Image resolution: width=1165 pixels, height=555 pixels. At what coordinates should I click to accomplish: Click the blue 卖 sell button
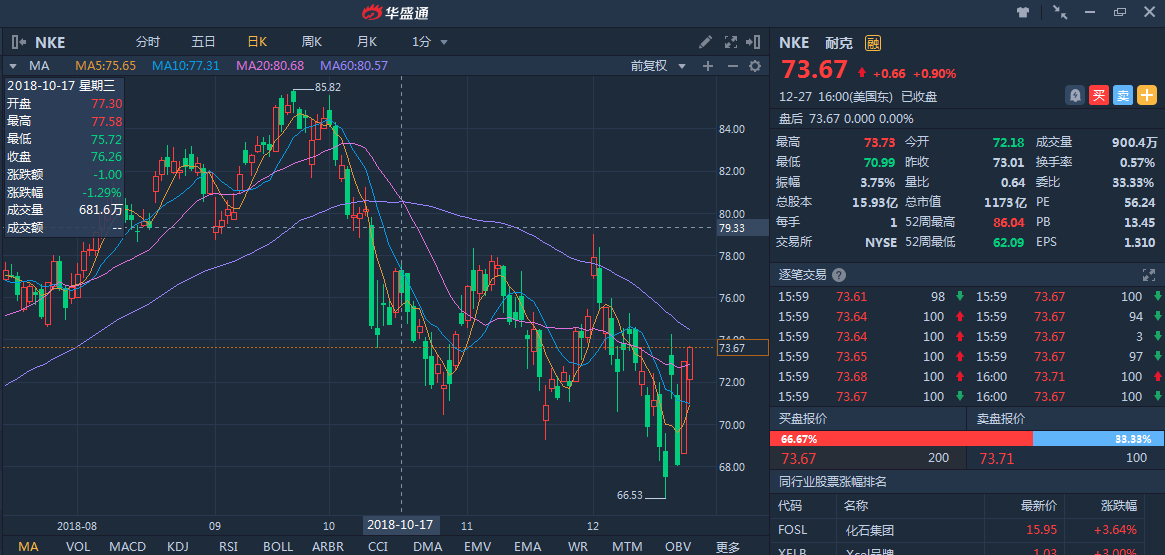click(x=1123, y=96)
